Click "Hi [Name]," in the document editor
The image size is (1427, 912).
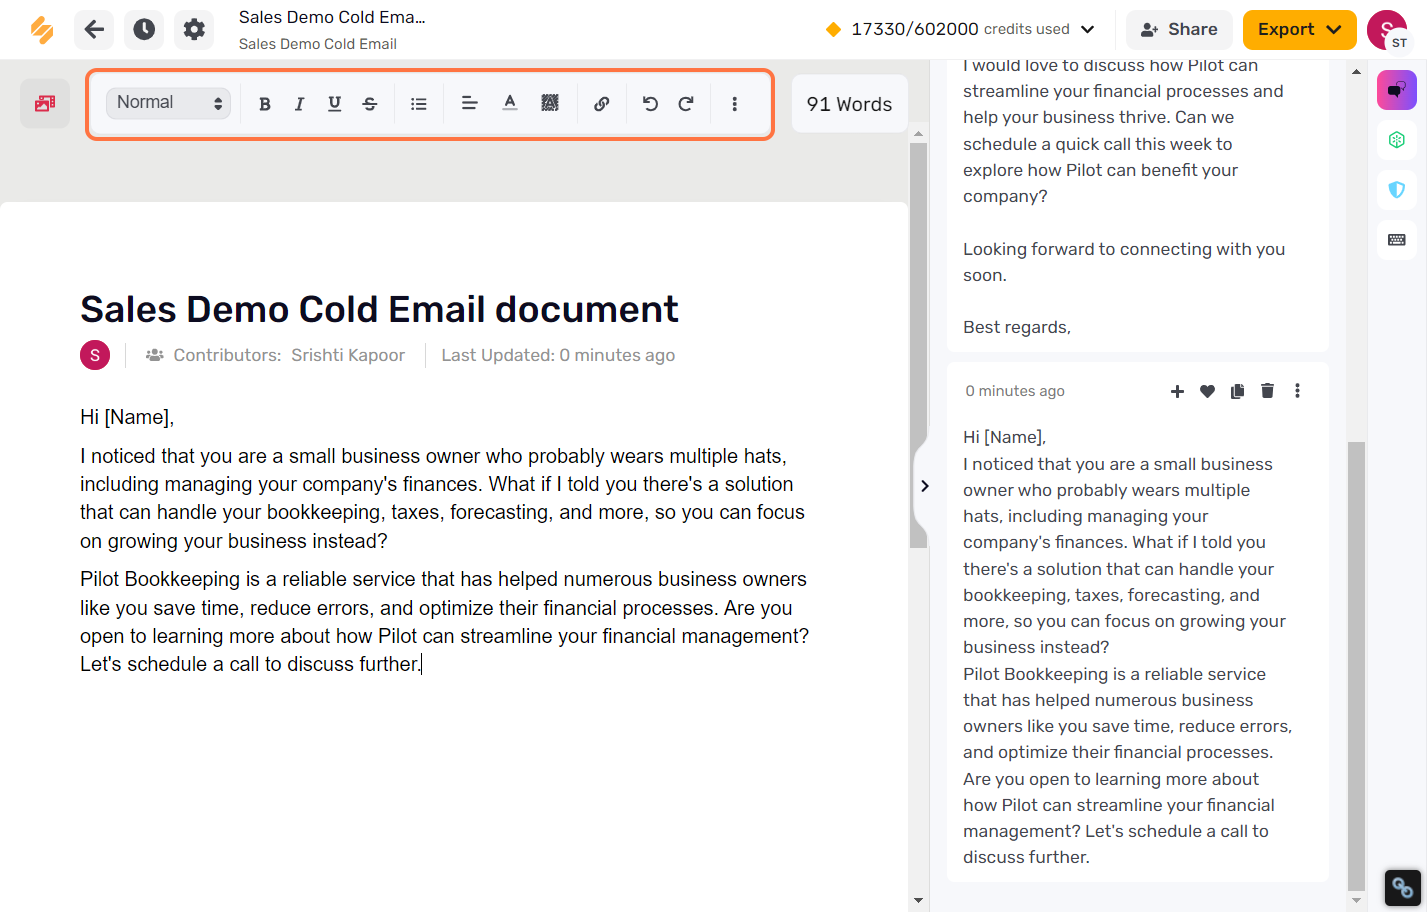point(127,417)
